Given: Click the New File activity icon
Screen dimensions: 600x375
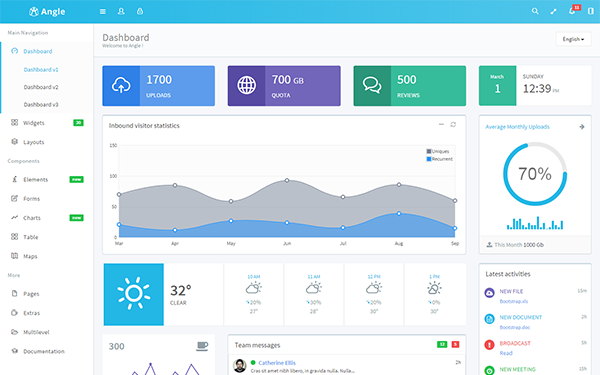Looking at the screenshot, I should [489, 293].
